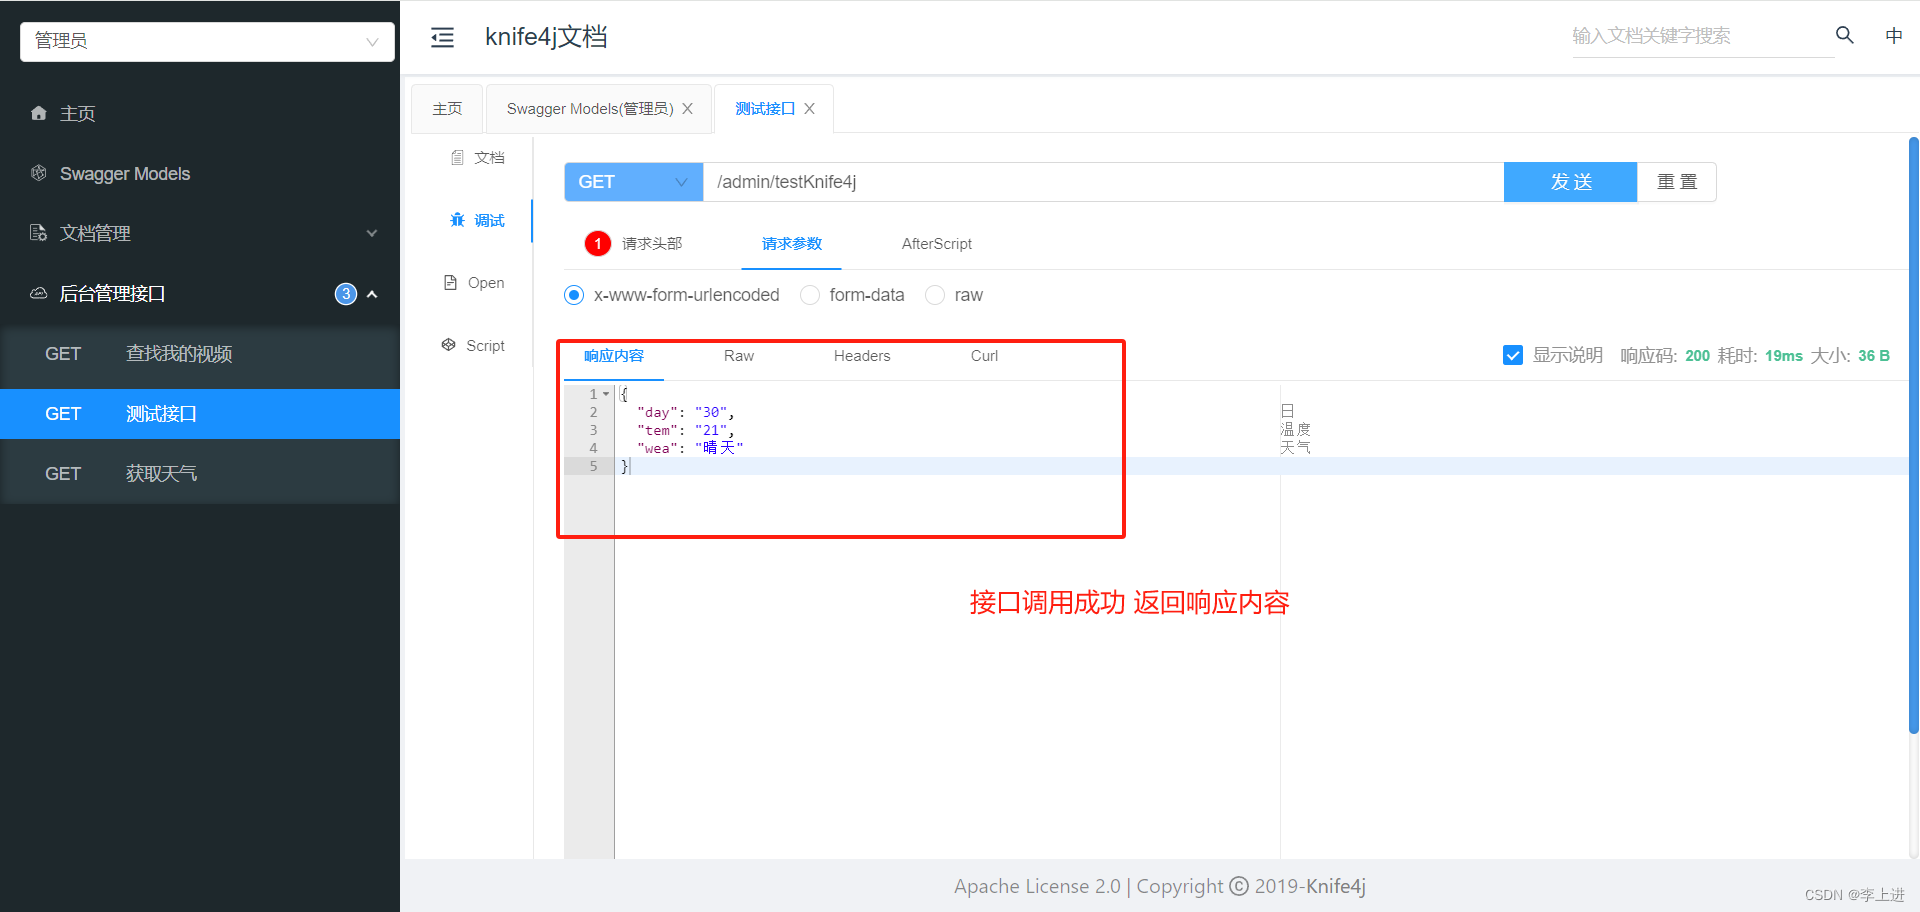The image size is (1920, 912).
Task: Open 主页 in the sidebar
Action: [x=200, y=113]
